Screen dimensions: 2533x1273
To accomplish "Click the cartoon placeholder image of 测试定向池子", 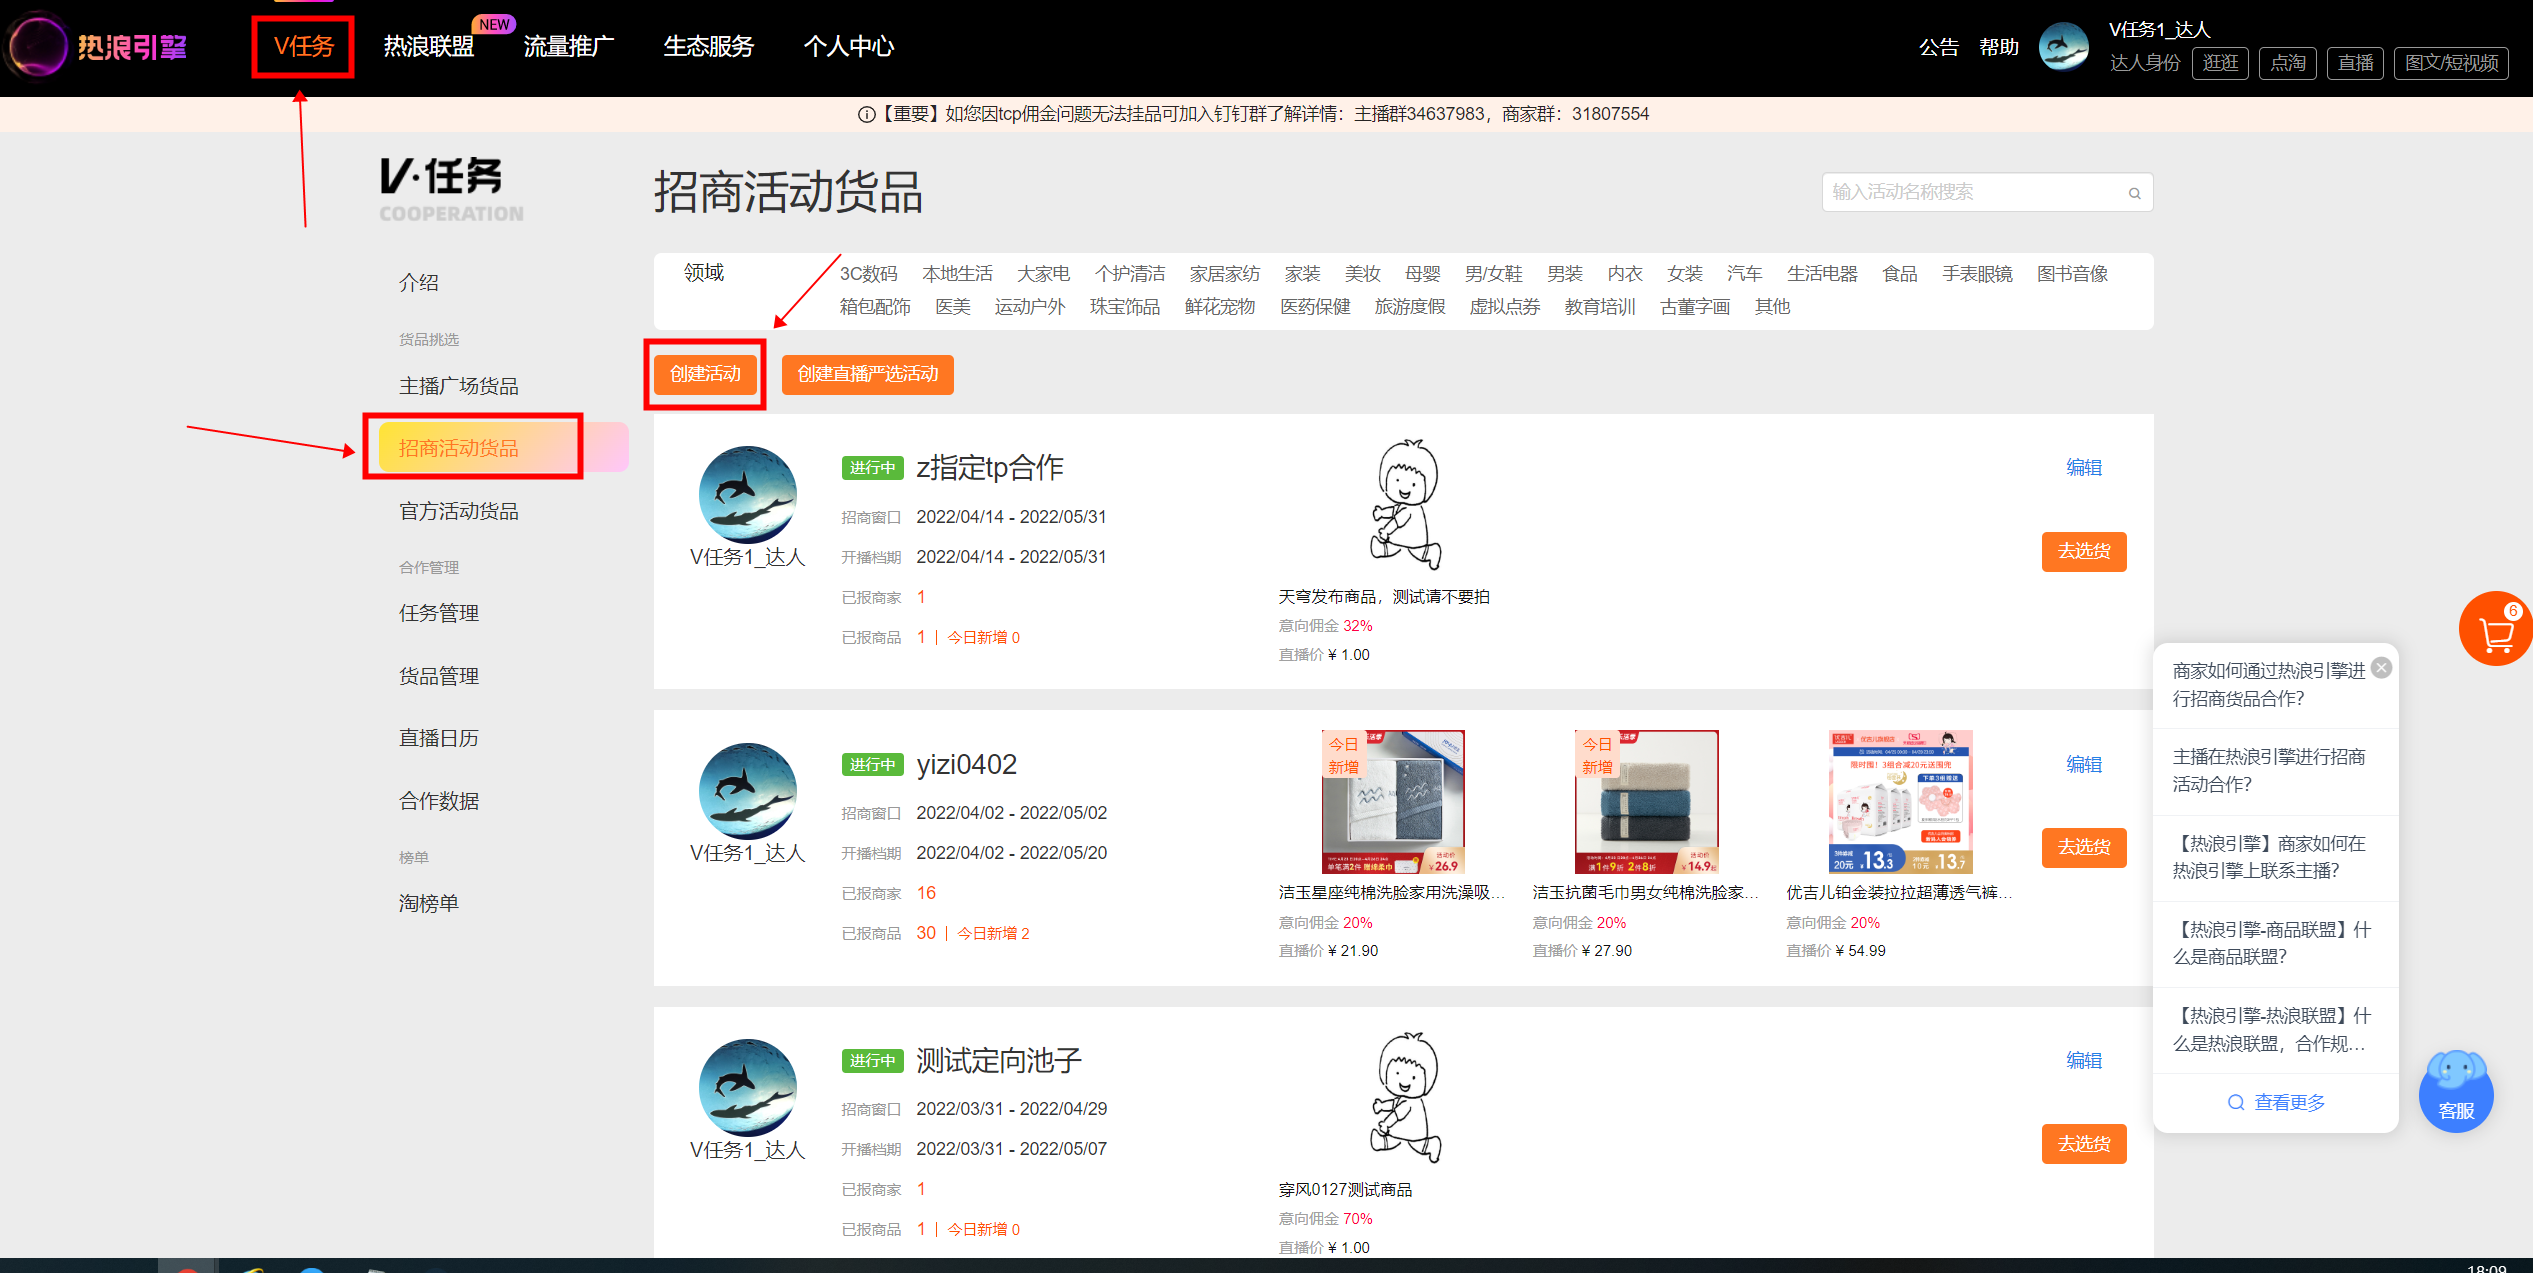I will click(1406, 1097).
